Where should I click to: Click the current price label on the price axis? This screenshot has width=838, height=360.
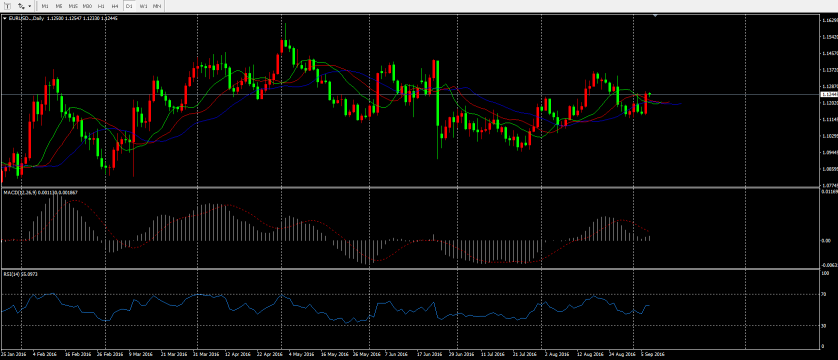828,94
